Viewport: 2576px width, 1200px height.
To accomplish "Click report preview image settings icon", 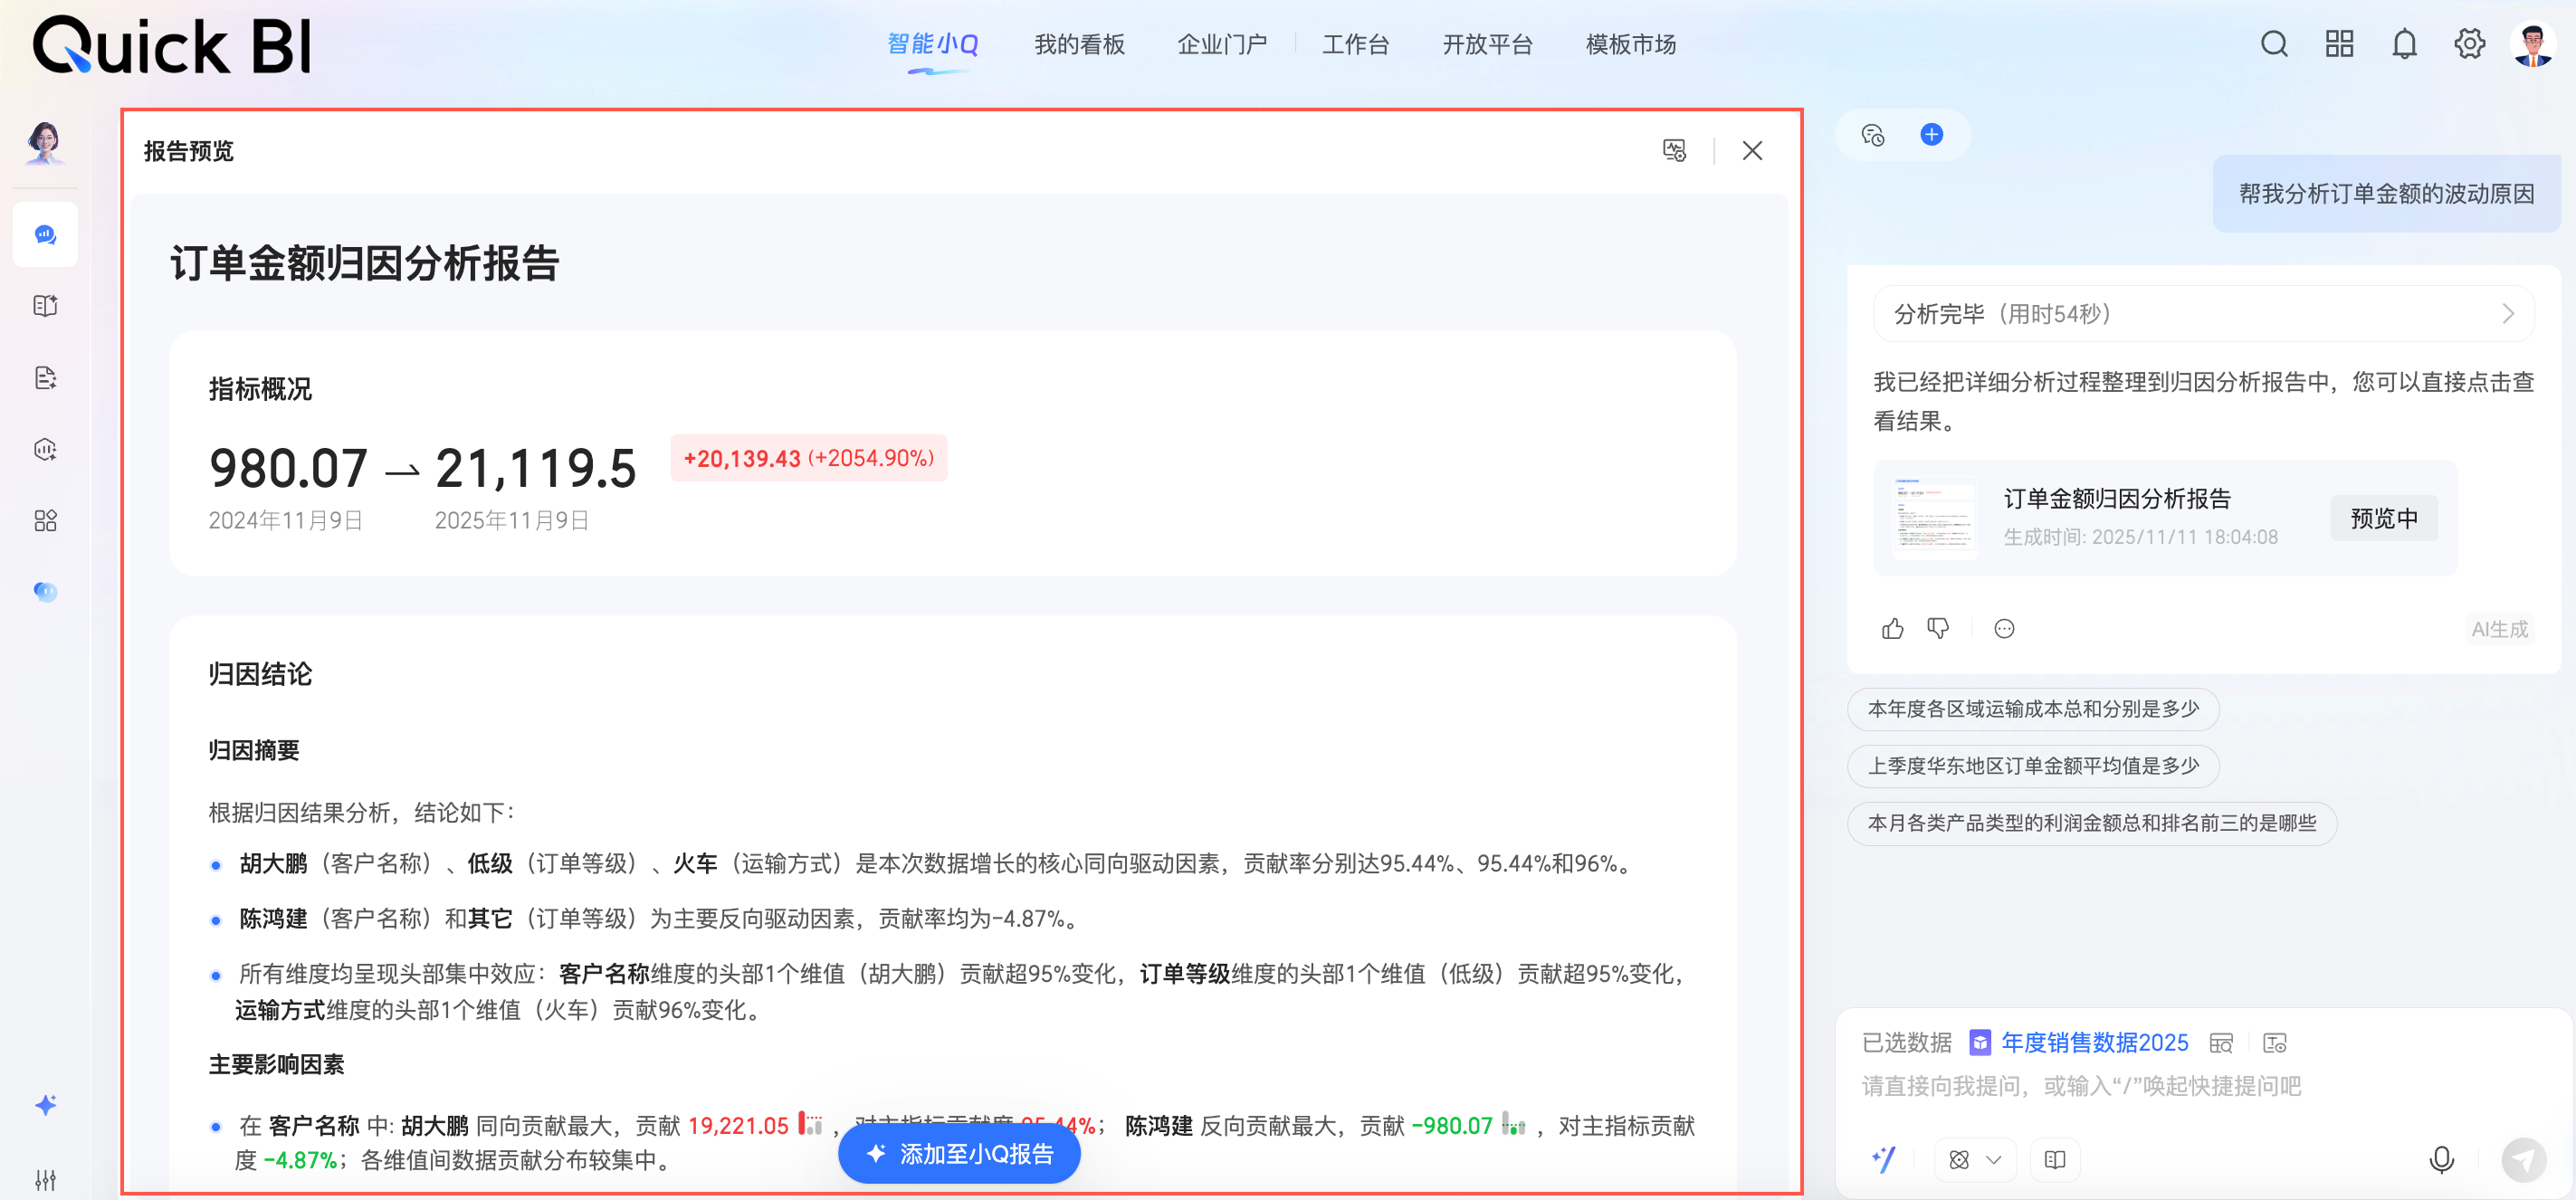I will tap(1674, 150).
